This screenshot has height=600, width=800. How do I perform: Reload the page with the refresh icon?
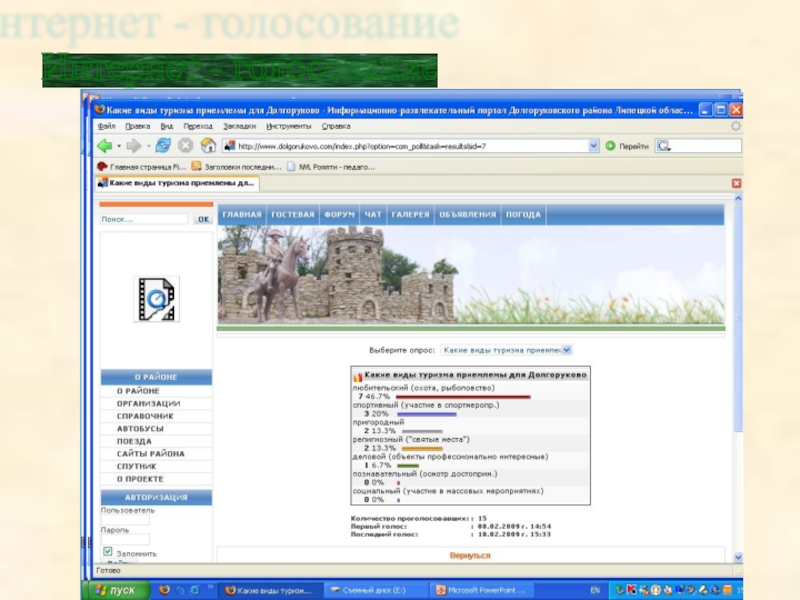pyautogui.click(x=163, y=146)
